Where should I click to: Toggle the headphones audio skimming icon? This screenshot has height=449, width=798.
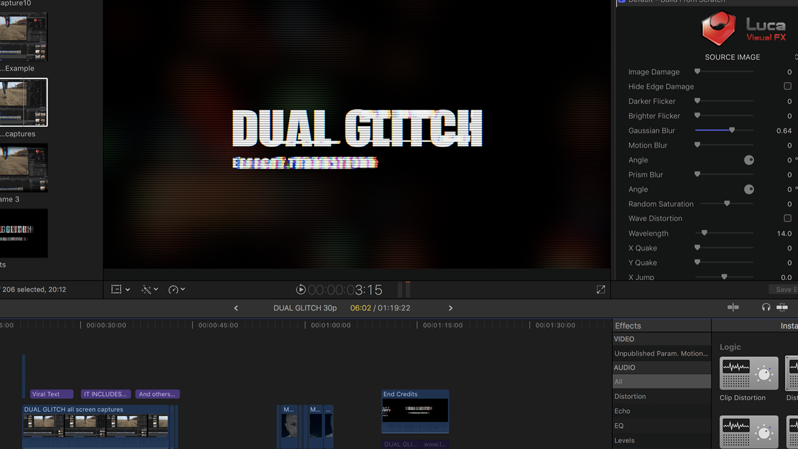(x=766, y=308)
